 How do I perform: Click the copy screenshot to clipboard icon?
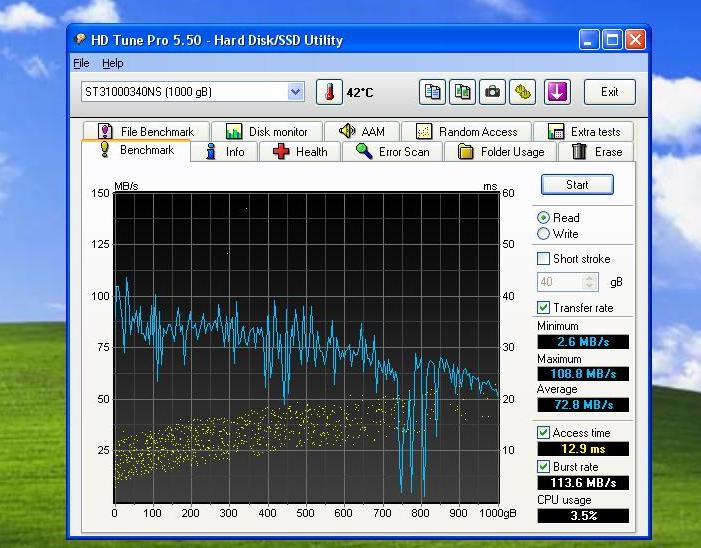tap(462, 92)
